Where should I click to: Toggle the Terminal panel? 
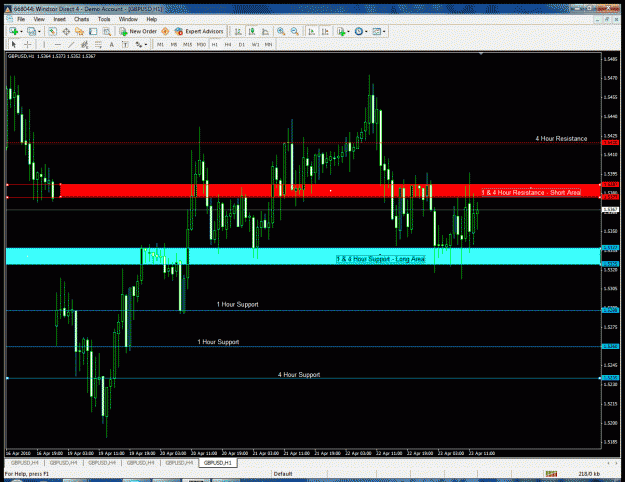pyautogui.click(x=93, y=31)
